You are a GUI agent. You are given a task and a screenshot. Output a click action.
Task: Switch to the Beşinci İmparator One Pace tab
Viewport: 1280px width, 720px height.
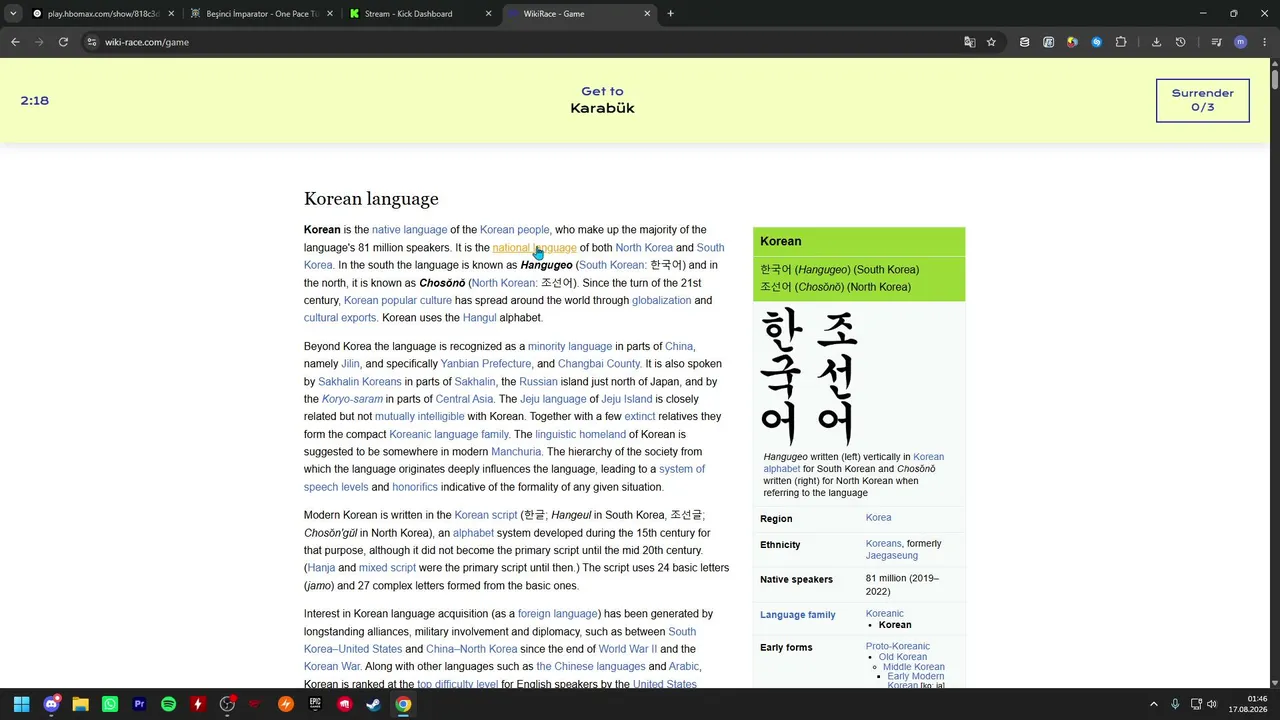(261, 14)
